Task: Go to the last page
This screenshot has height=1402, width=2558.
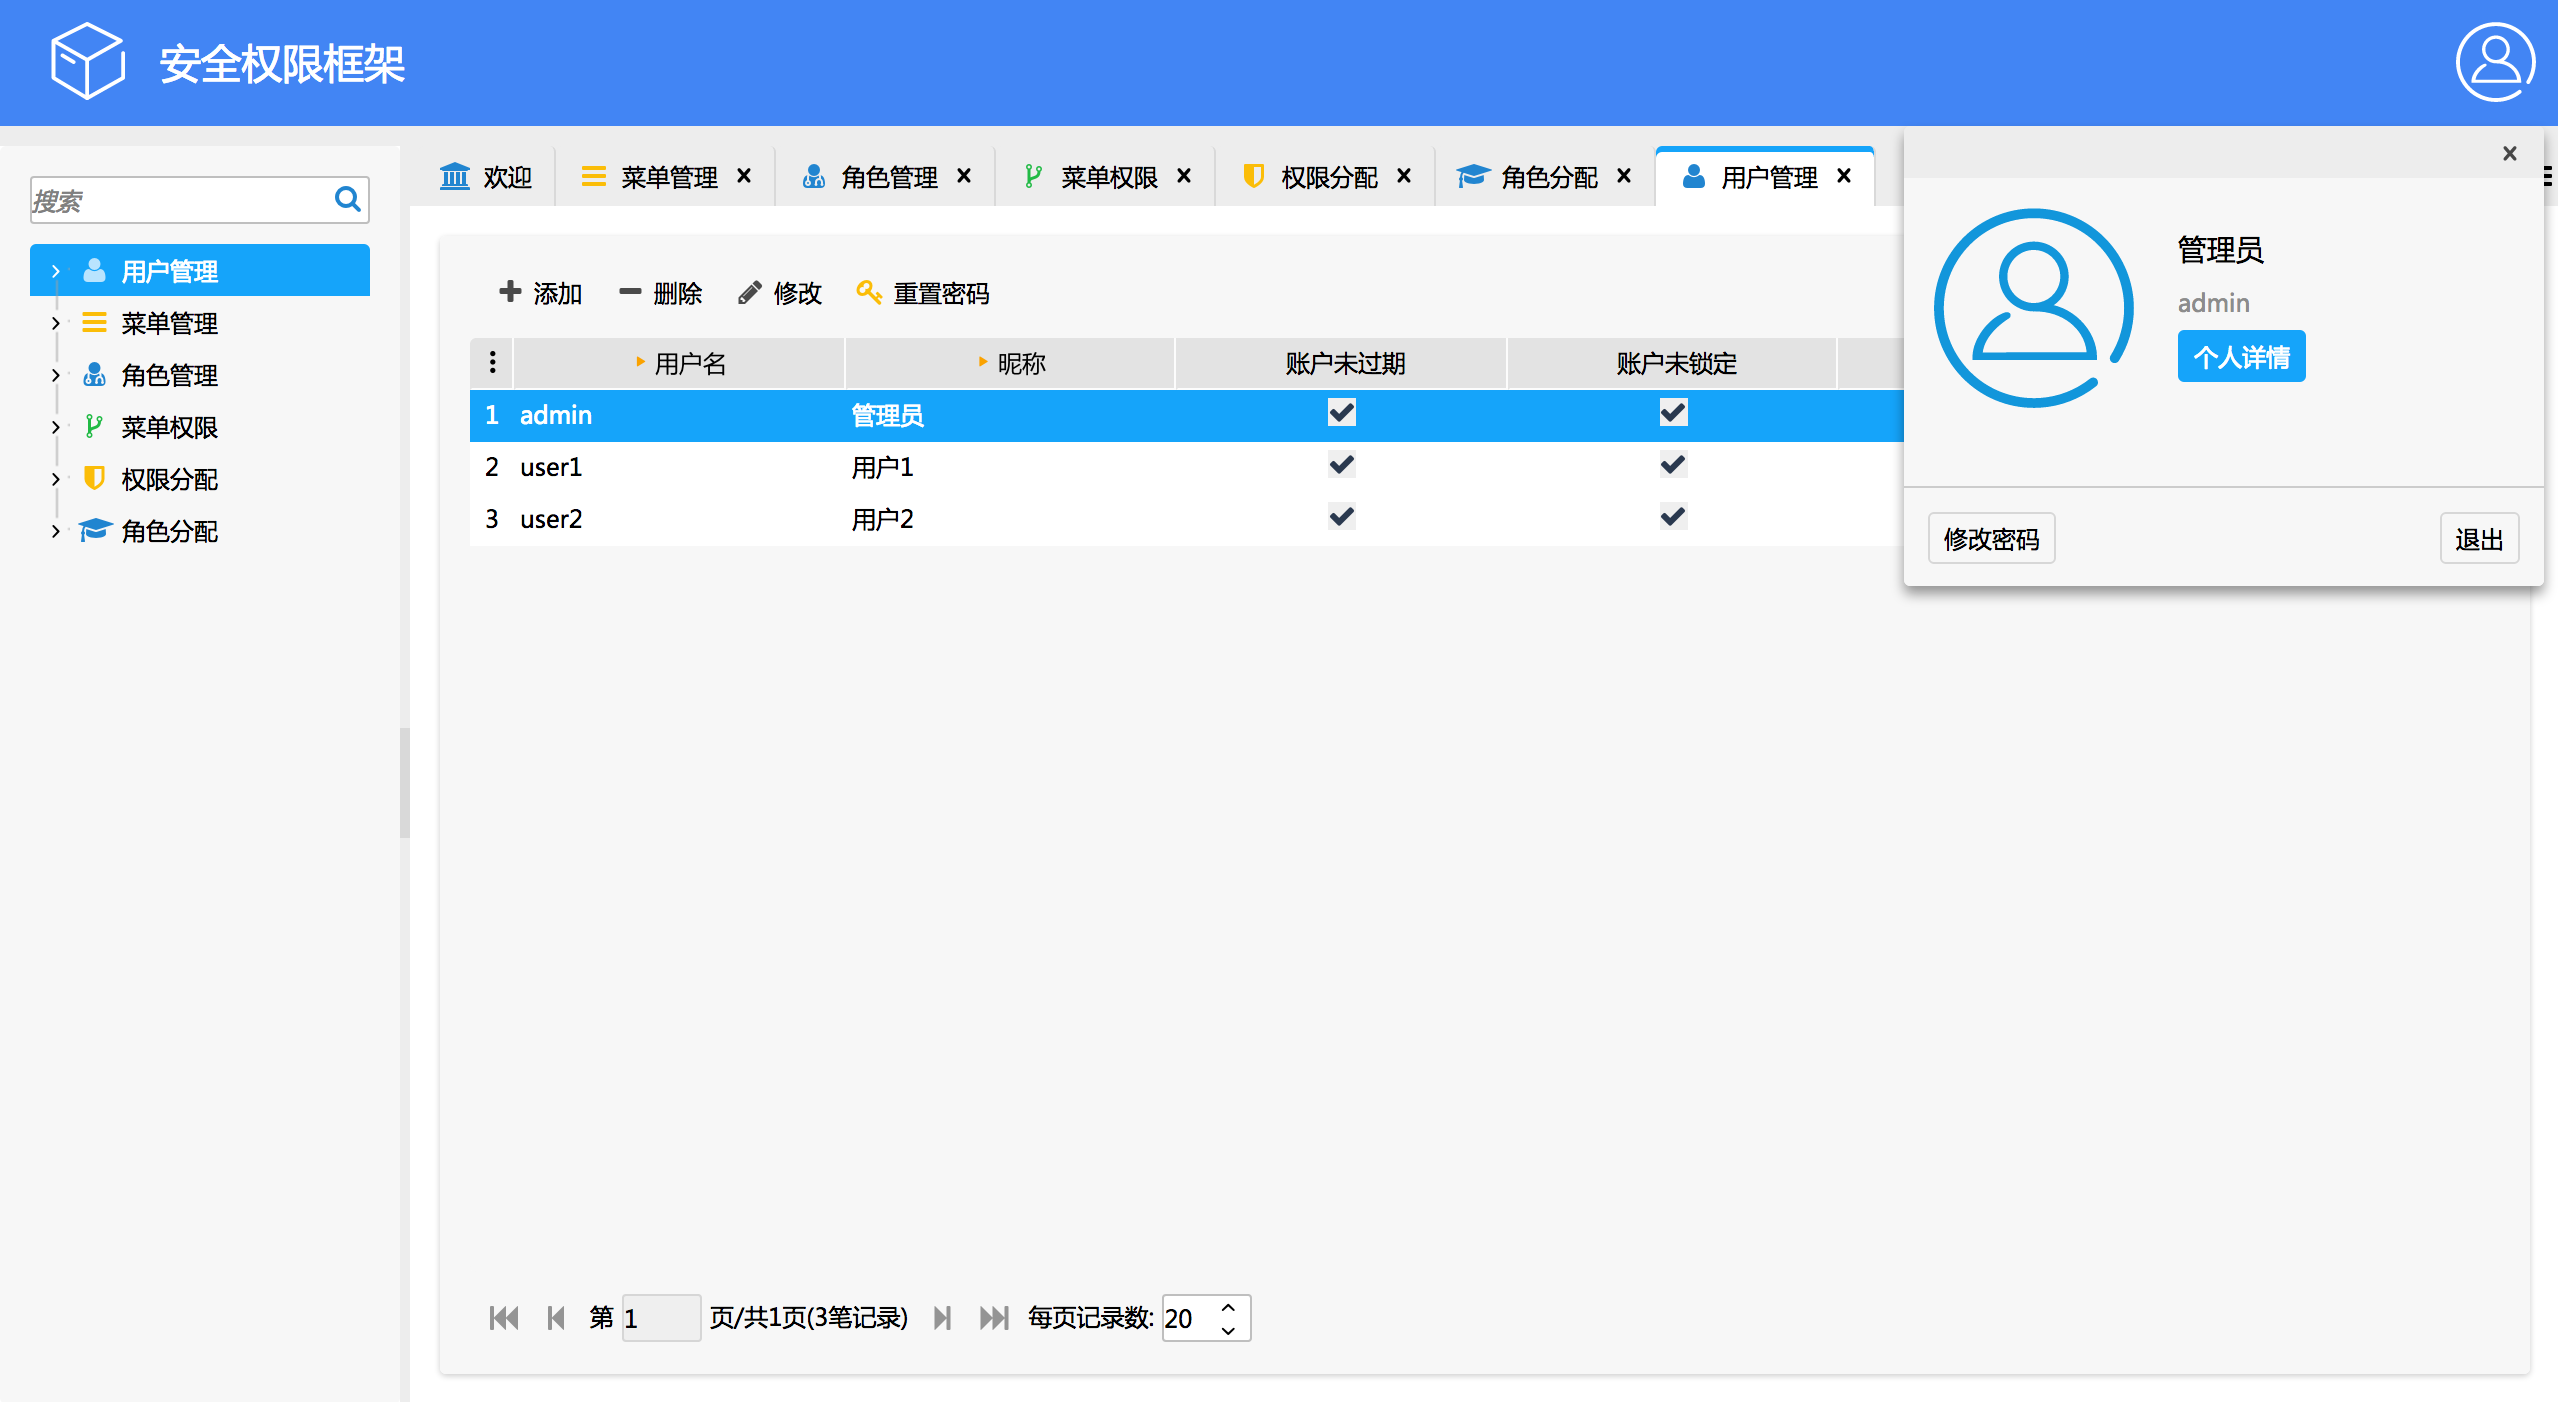Action: [x=993, y=1318]
